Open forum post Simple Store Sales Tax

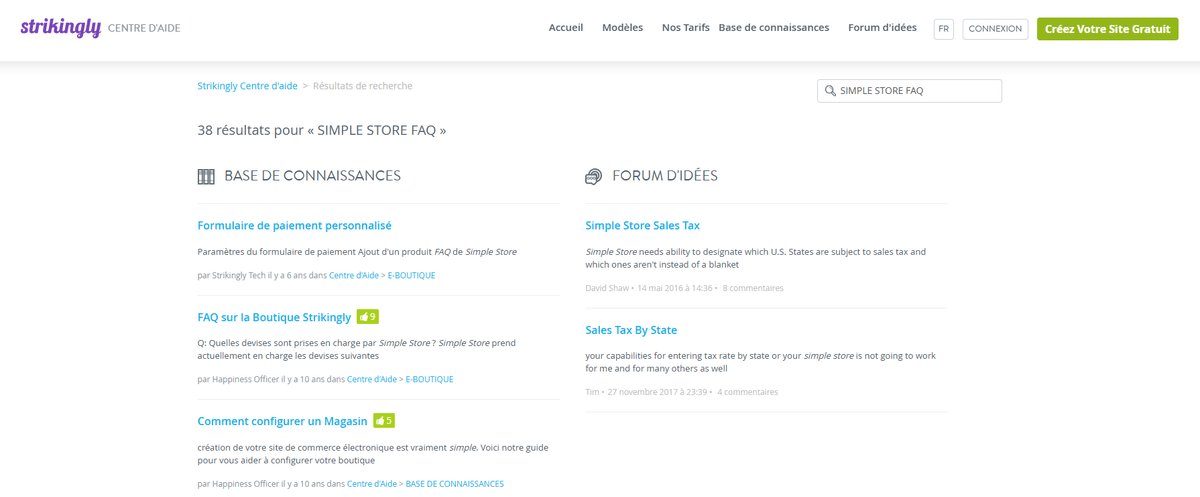[x=643, y=226]
